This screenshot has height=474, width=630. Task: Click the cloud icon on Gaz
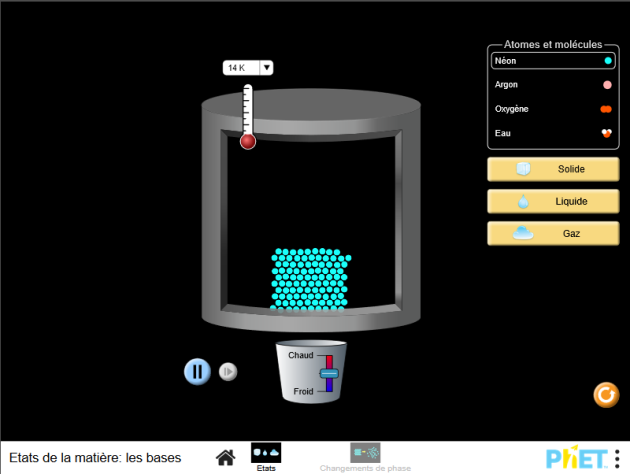click(523, 233)
